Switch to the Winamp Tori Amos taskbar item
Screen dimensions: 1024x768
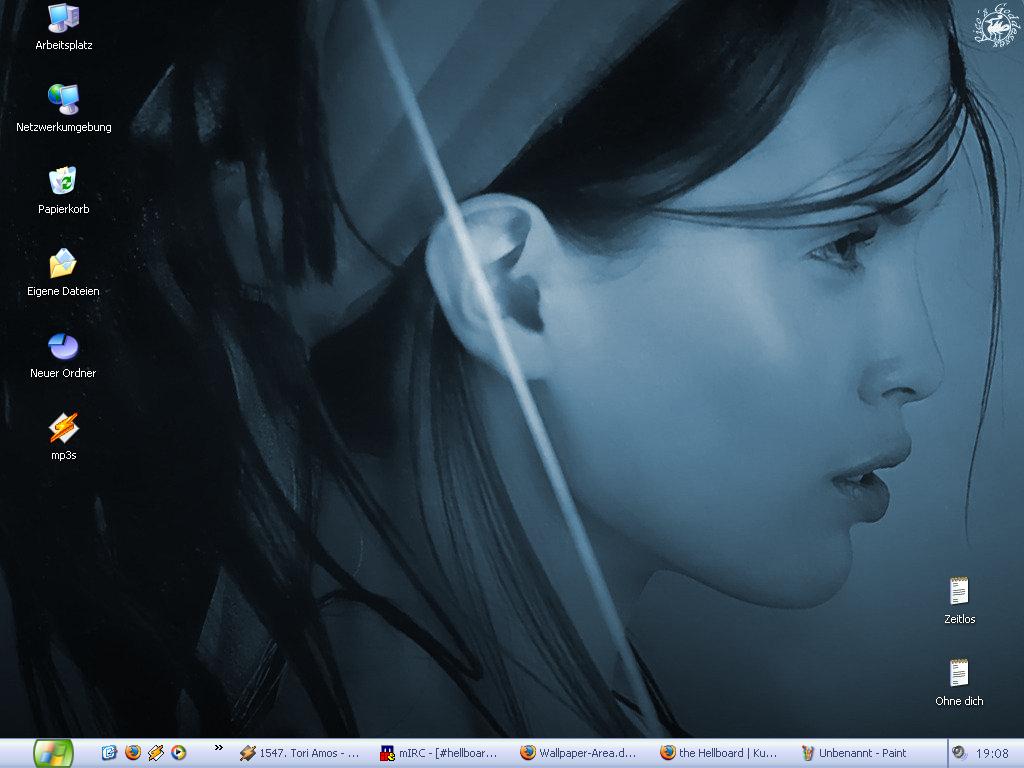tap(300, 753)
